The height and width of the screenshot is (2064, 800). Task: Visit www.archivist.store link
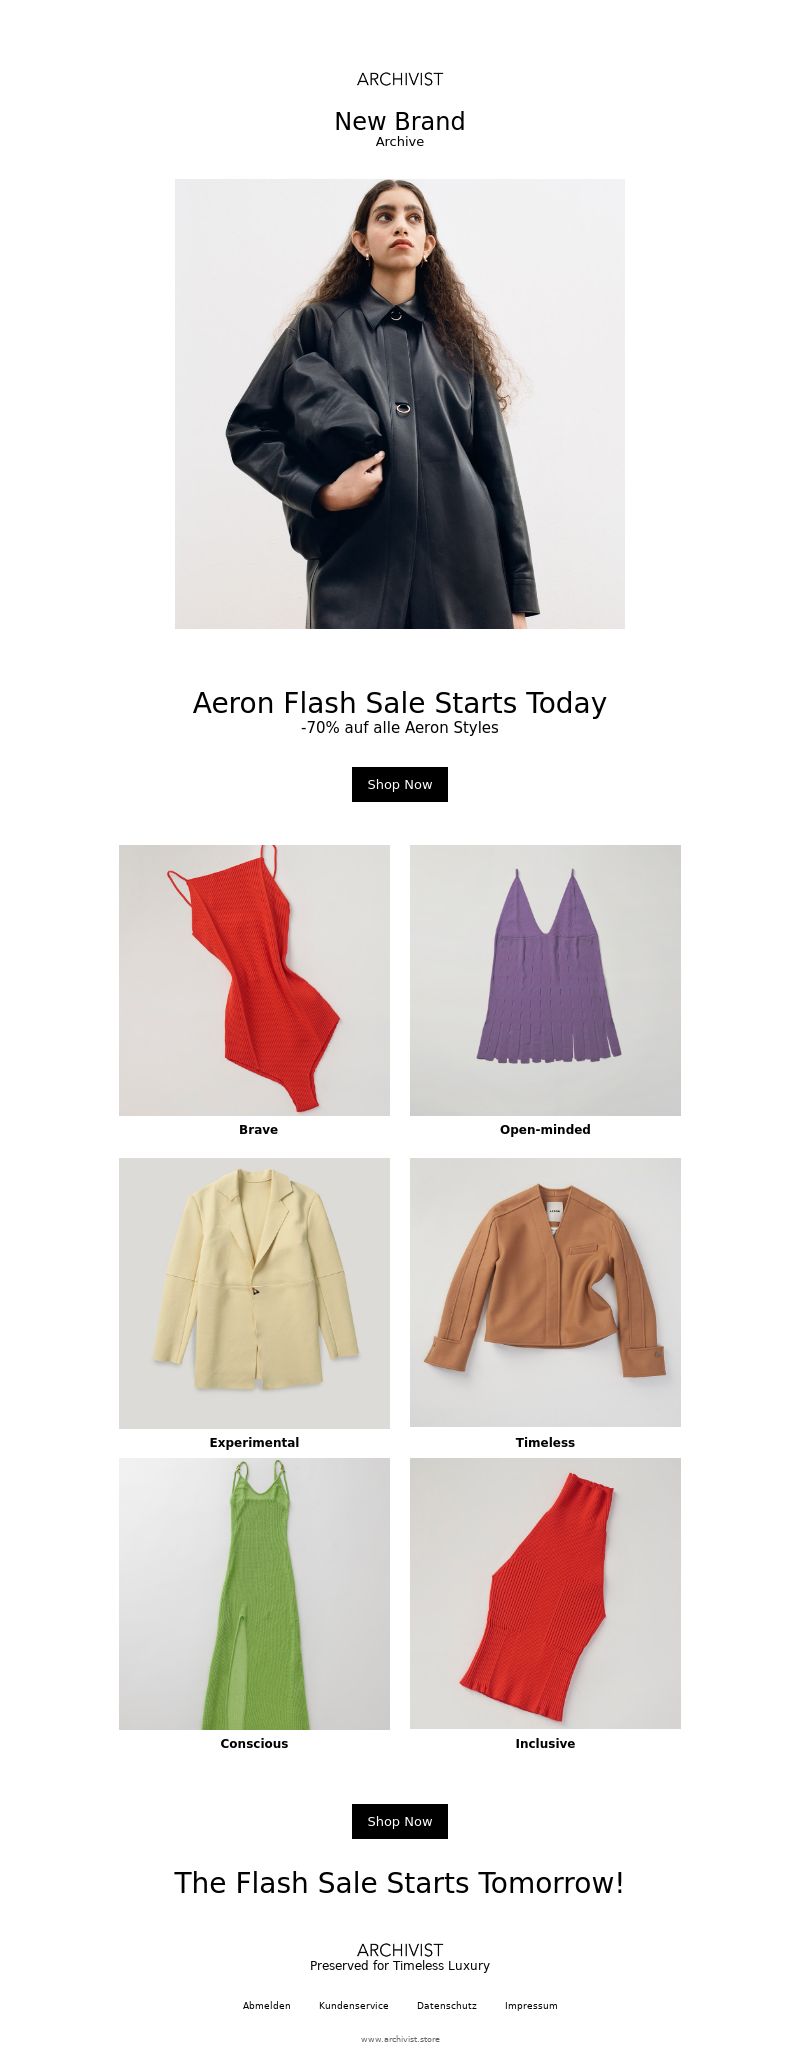(x=400, y=2038)
